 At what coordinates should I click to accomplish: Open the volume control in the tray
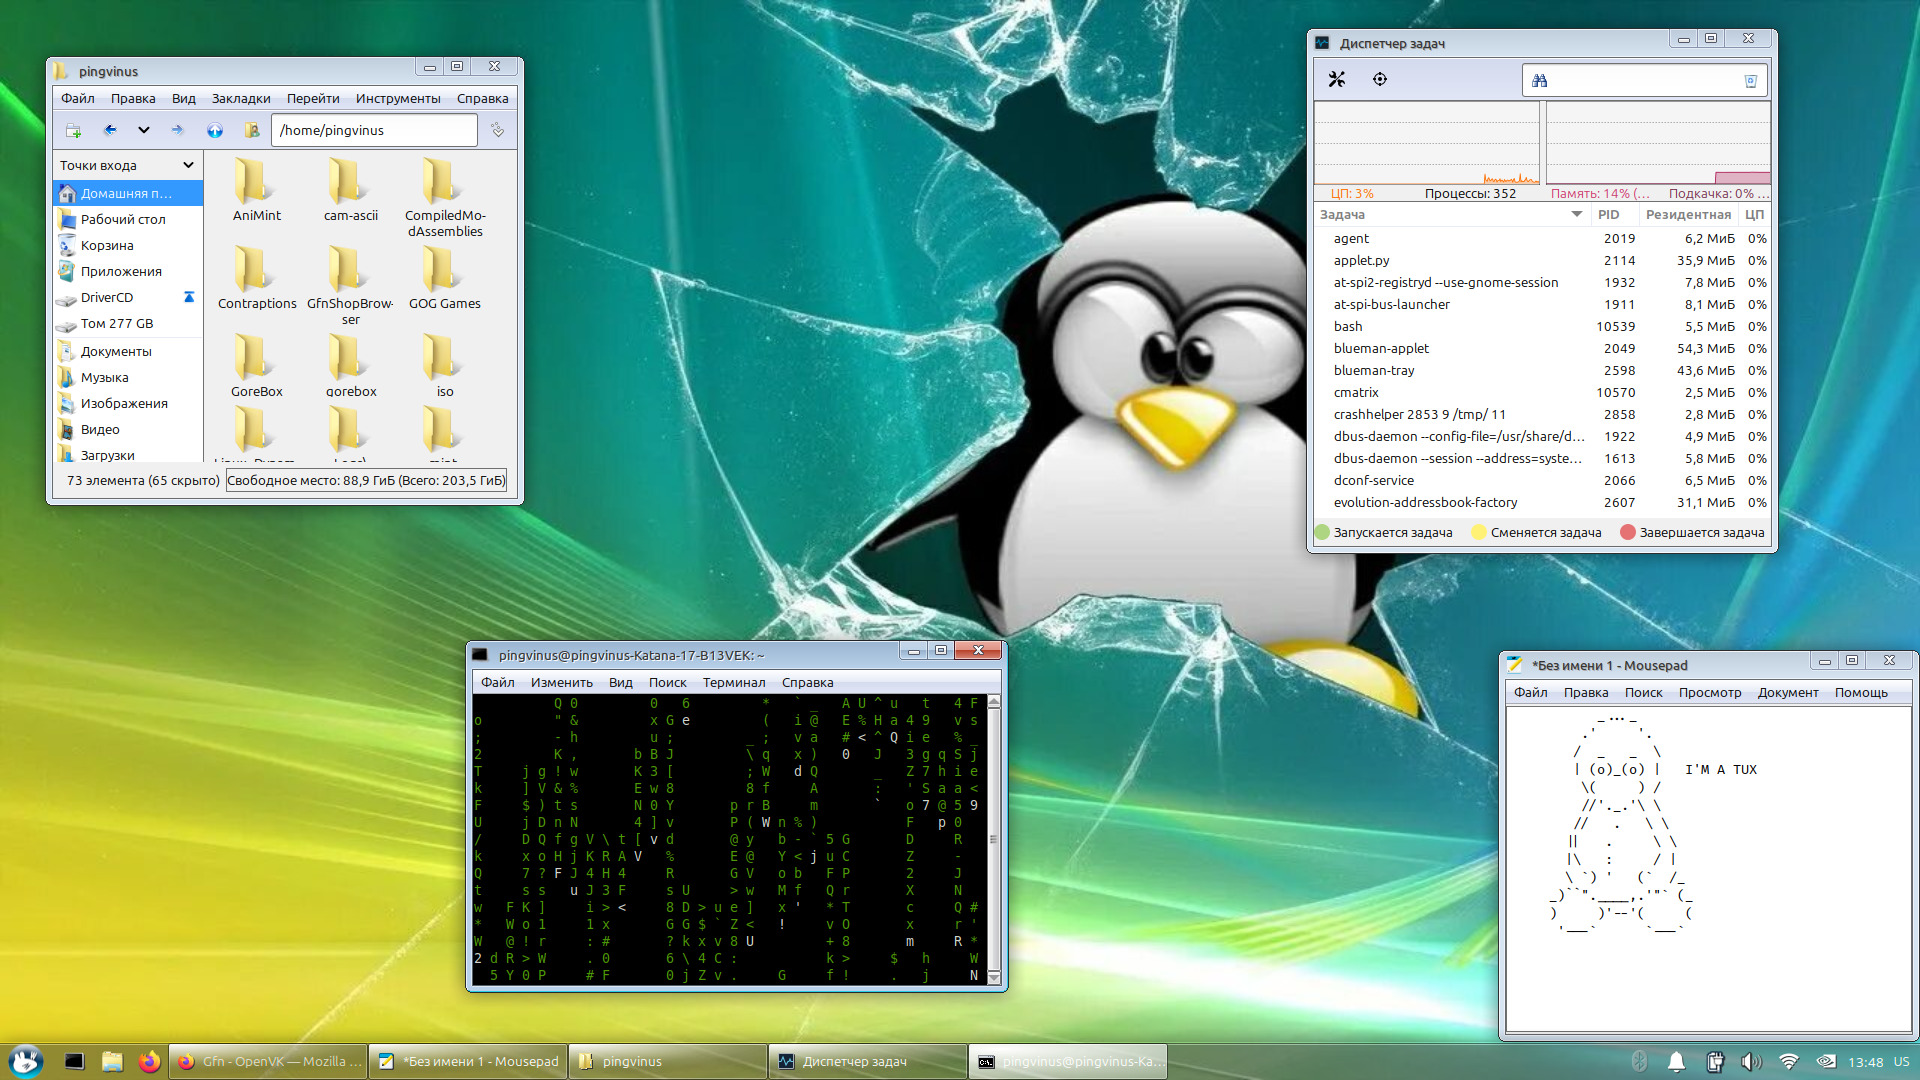click(1751, 1061)
